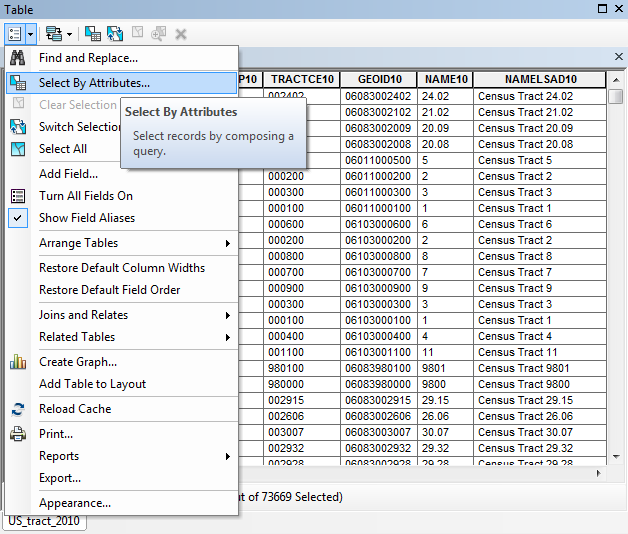Click the vertical scrollbar thumb
Image resolution: width=628 pixels, height=534 pixels.
coord(616,96)
